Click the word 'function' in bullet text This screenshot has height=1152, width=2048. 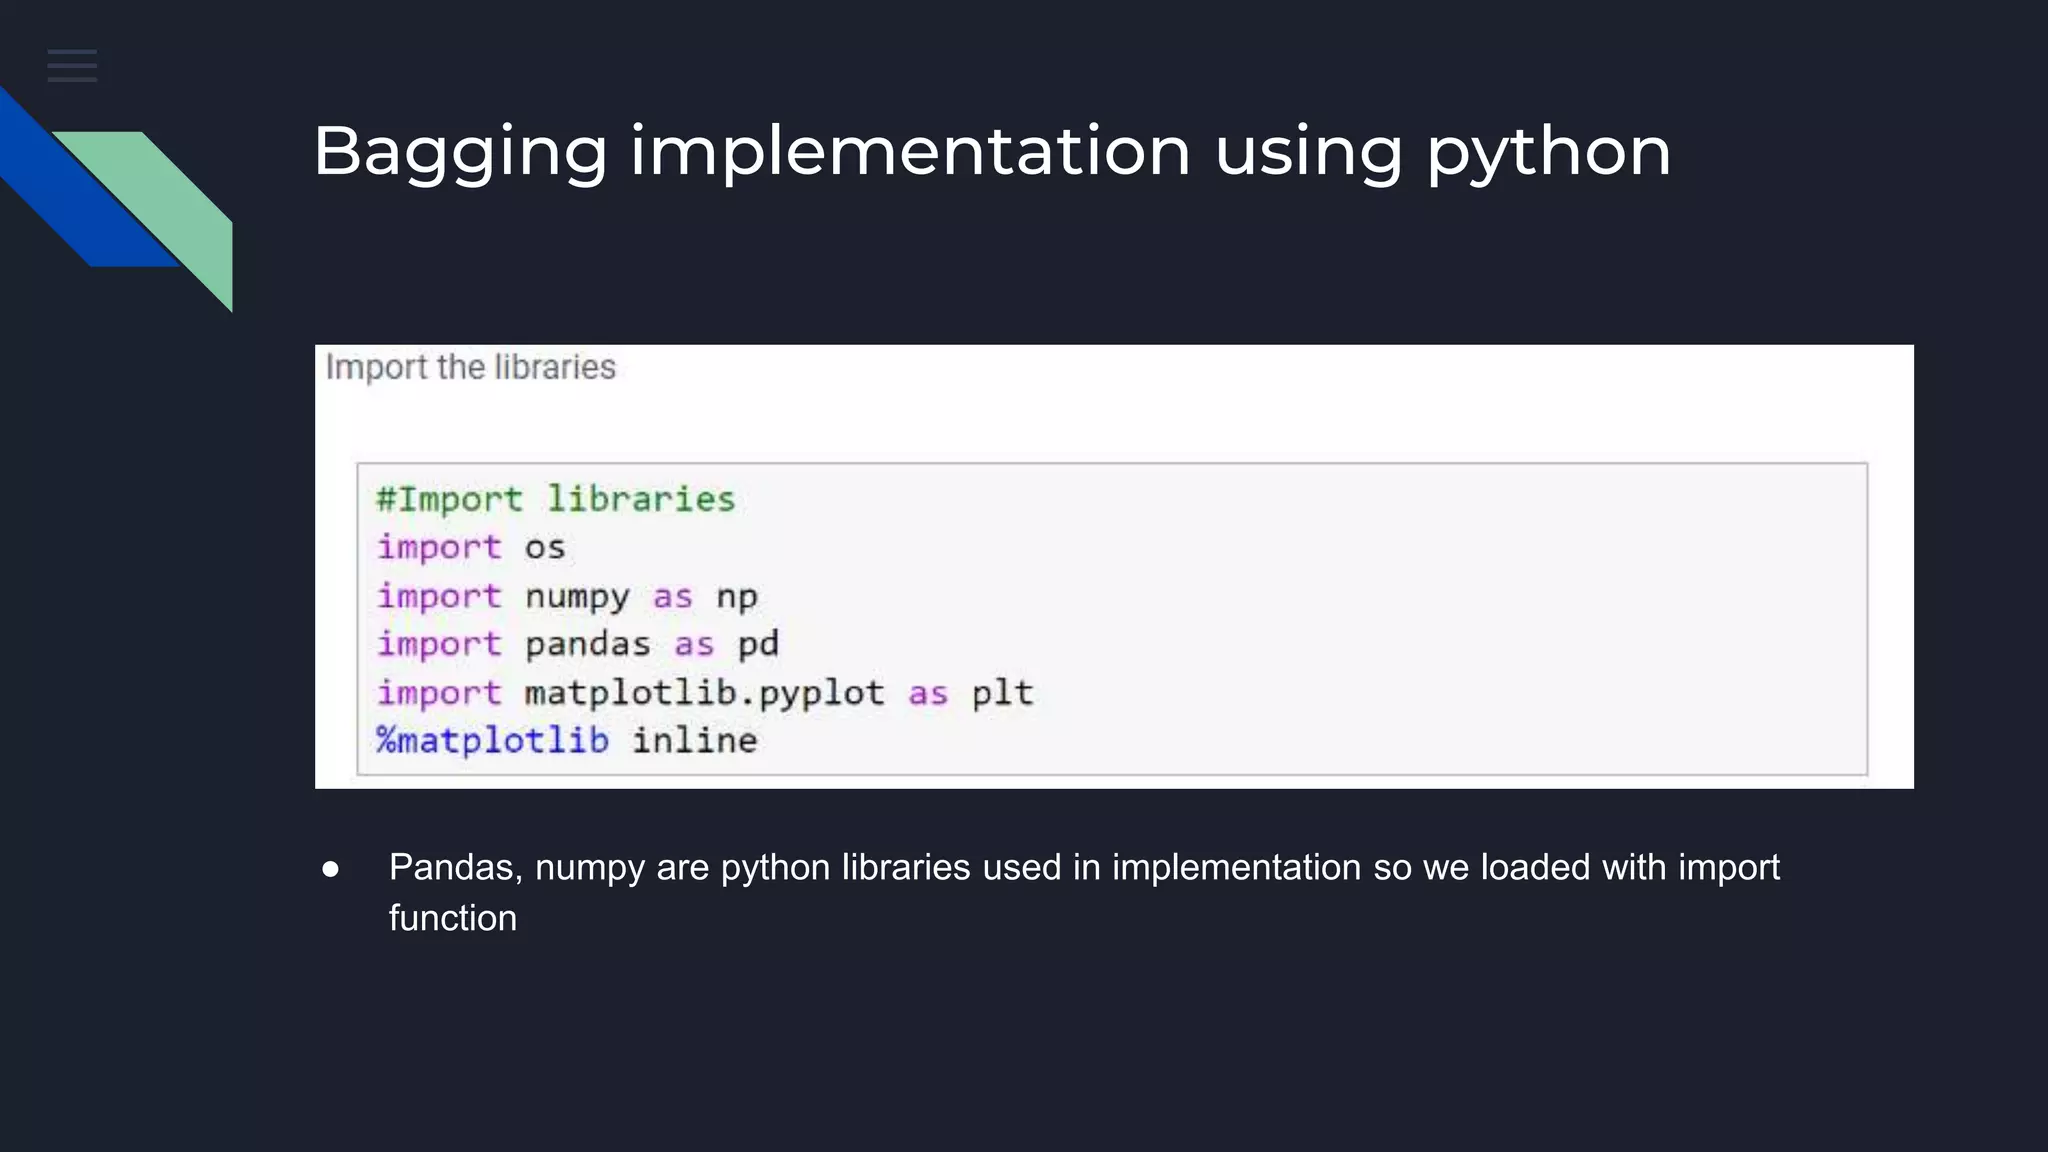click(x=452, y=919)
